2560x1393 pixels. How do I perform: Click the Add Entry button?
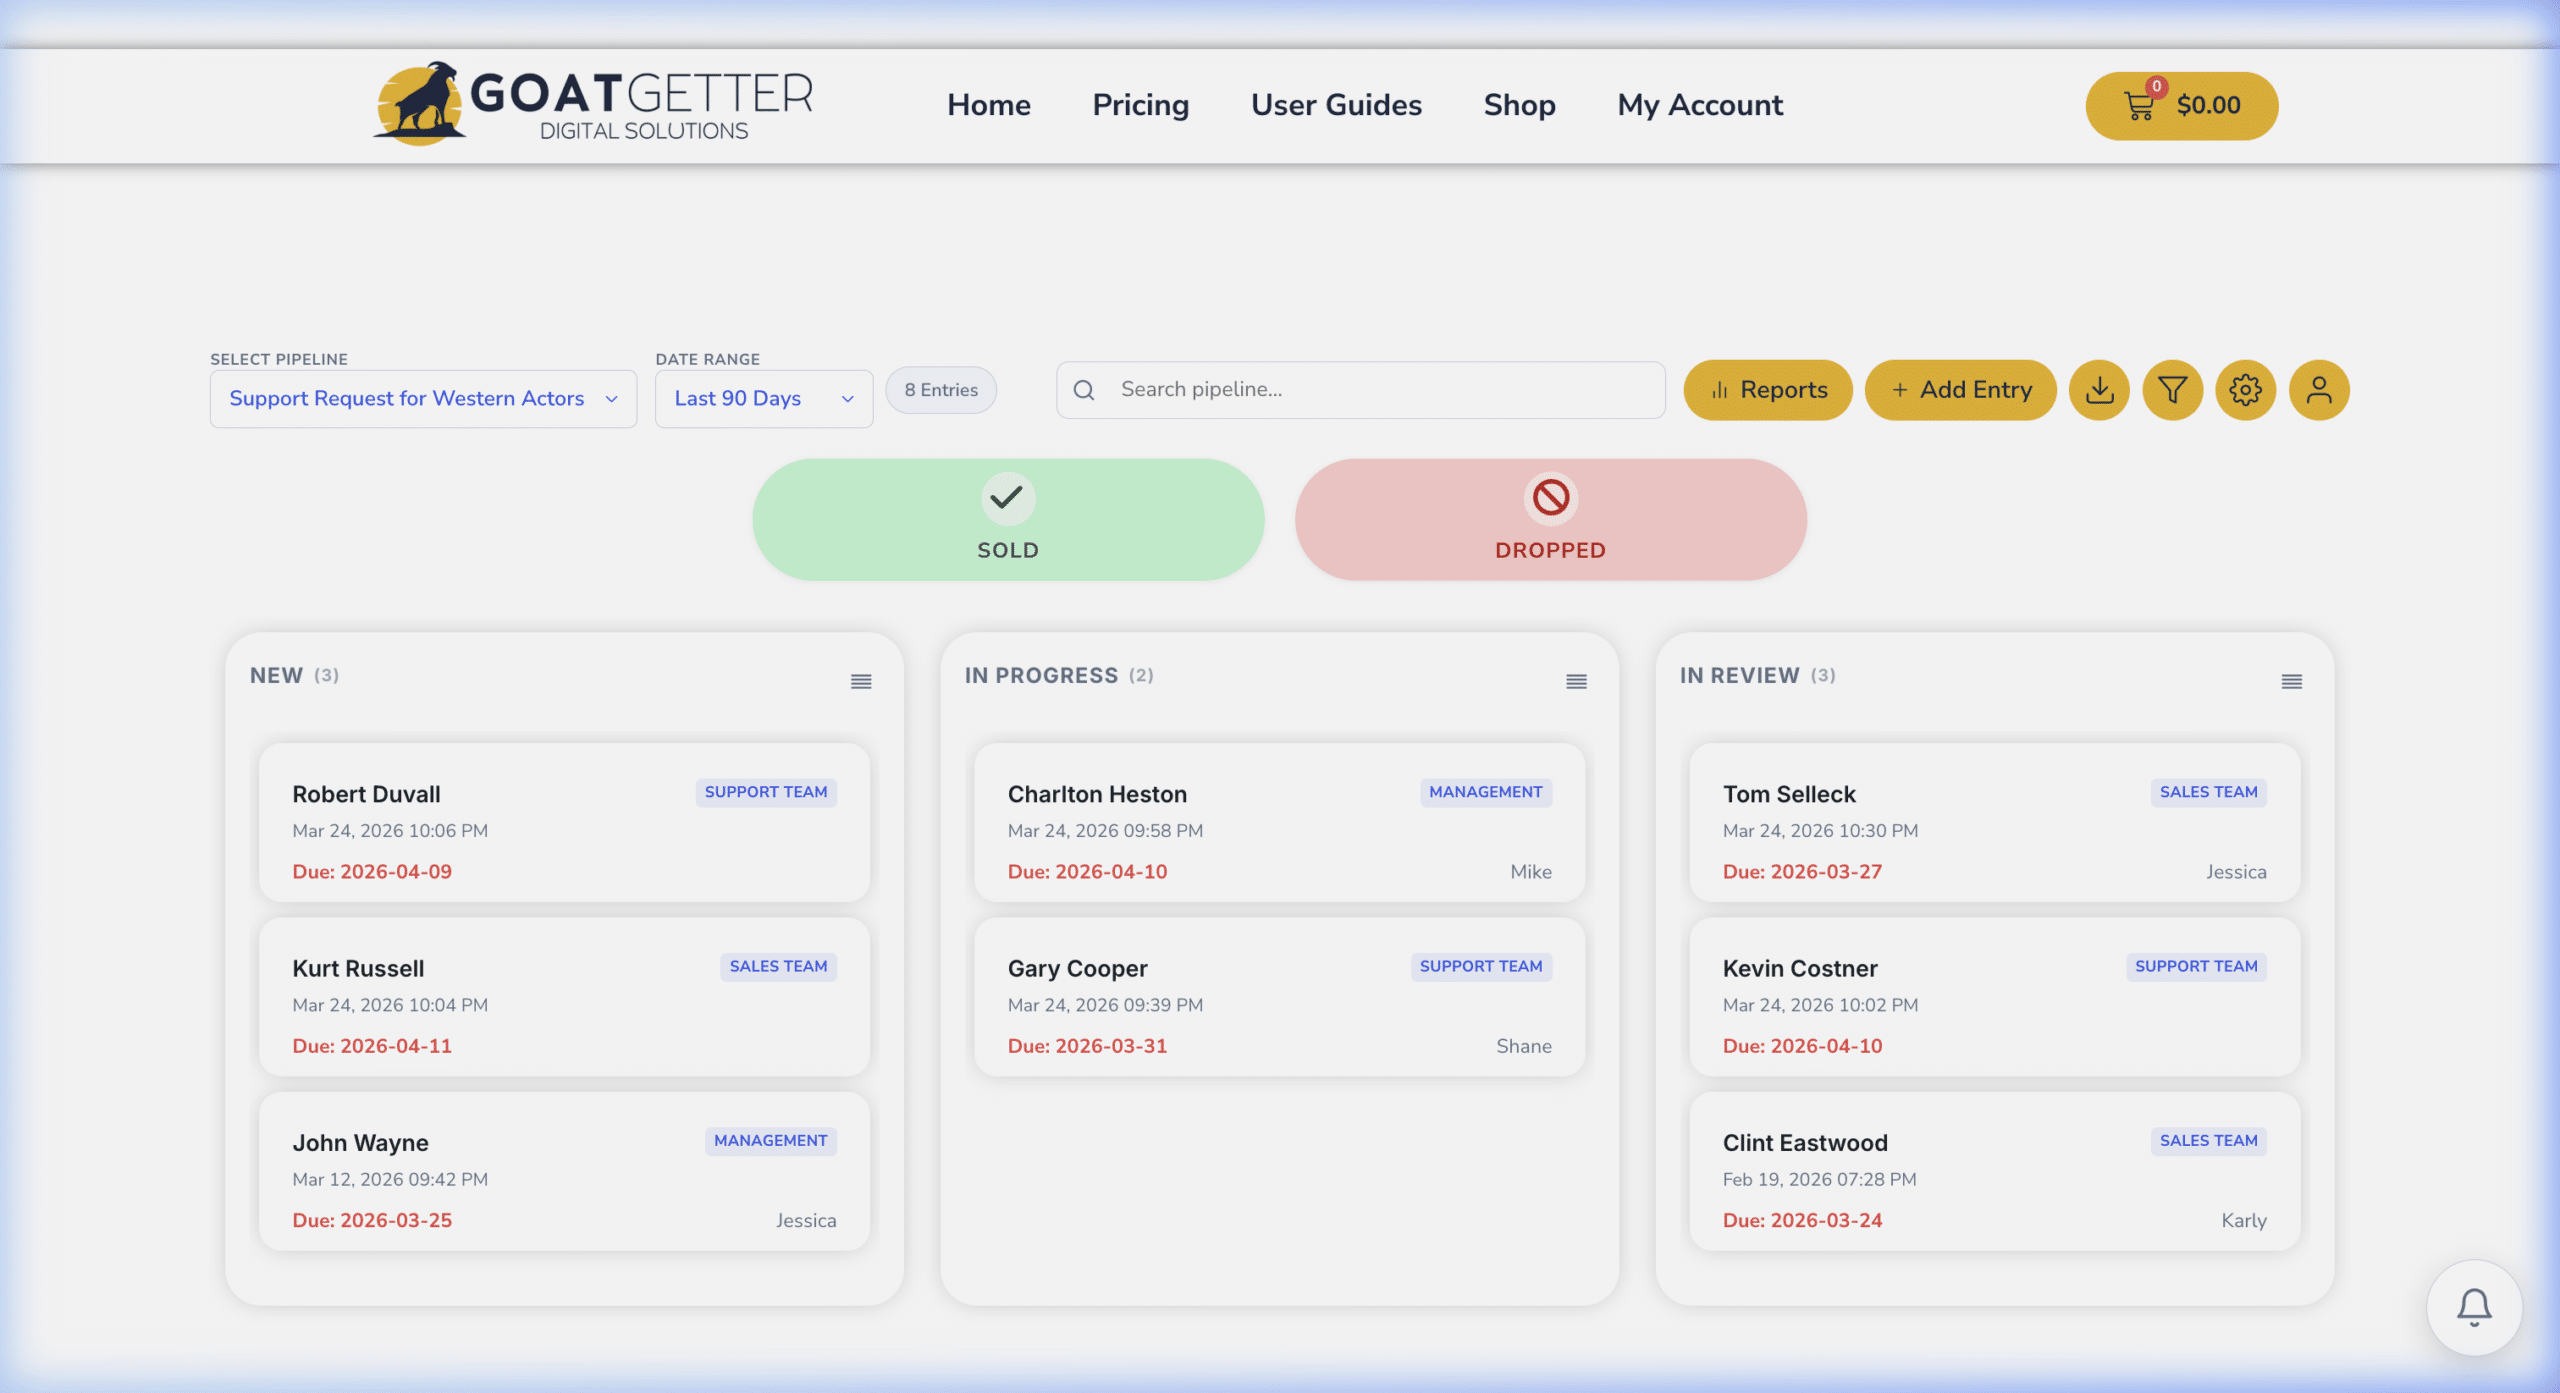pyautogui.click(x=1960, y=390)
